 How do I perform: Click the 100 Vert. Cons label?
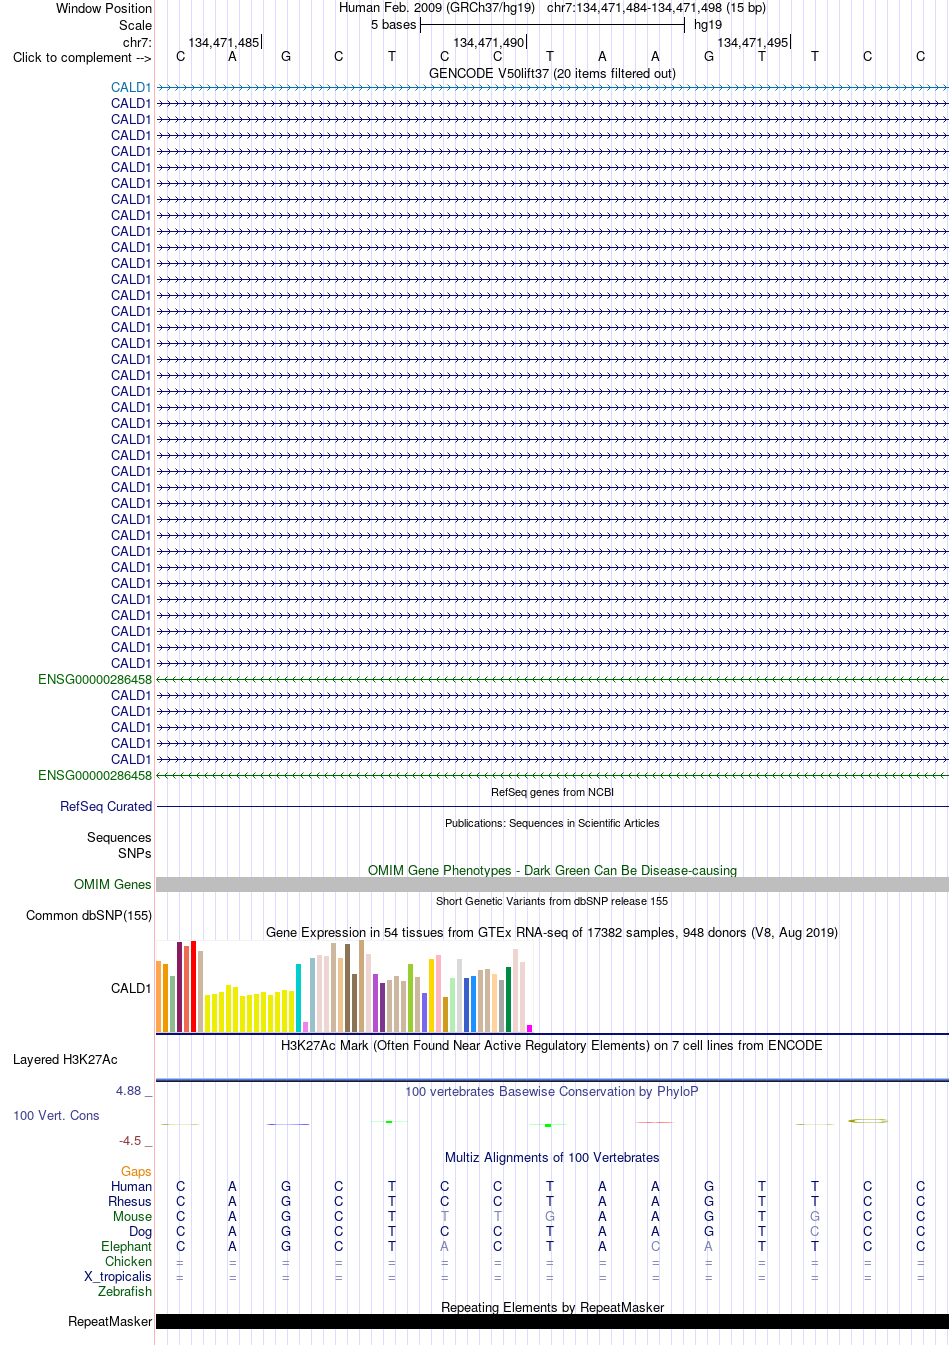point(56,1116)
